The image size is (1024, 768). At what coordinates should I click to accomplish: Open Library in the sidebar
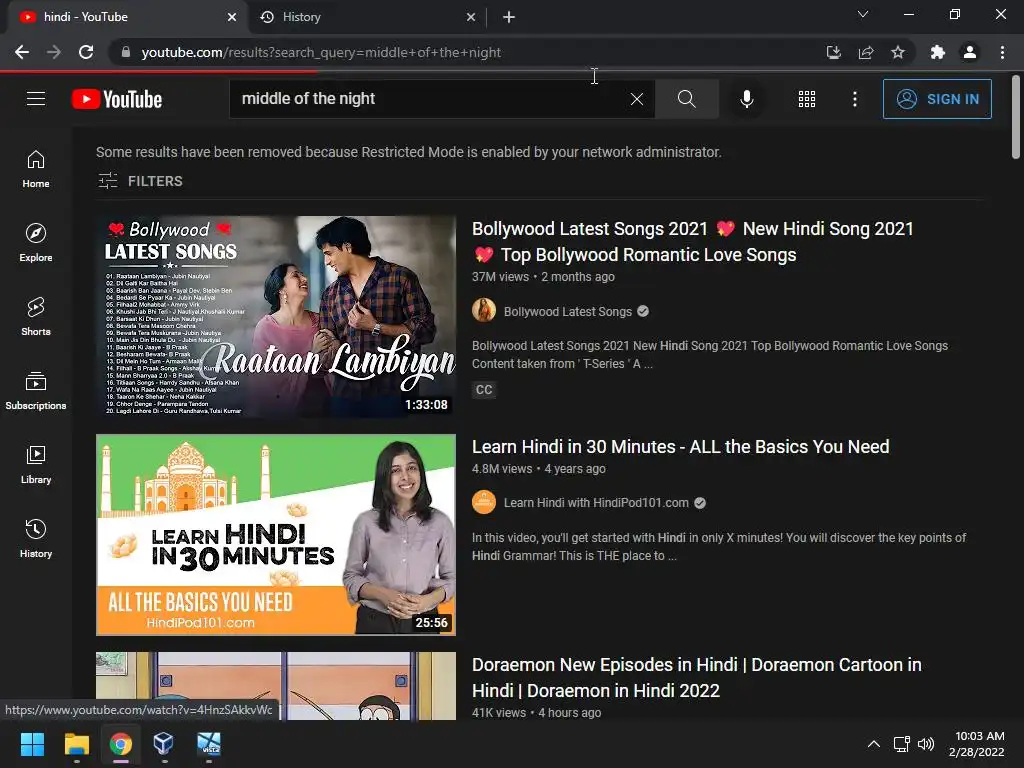coord(36,464)
